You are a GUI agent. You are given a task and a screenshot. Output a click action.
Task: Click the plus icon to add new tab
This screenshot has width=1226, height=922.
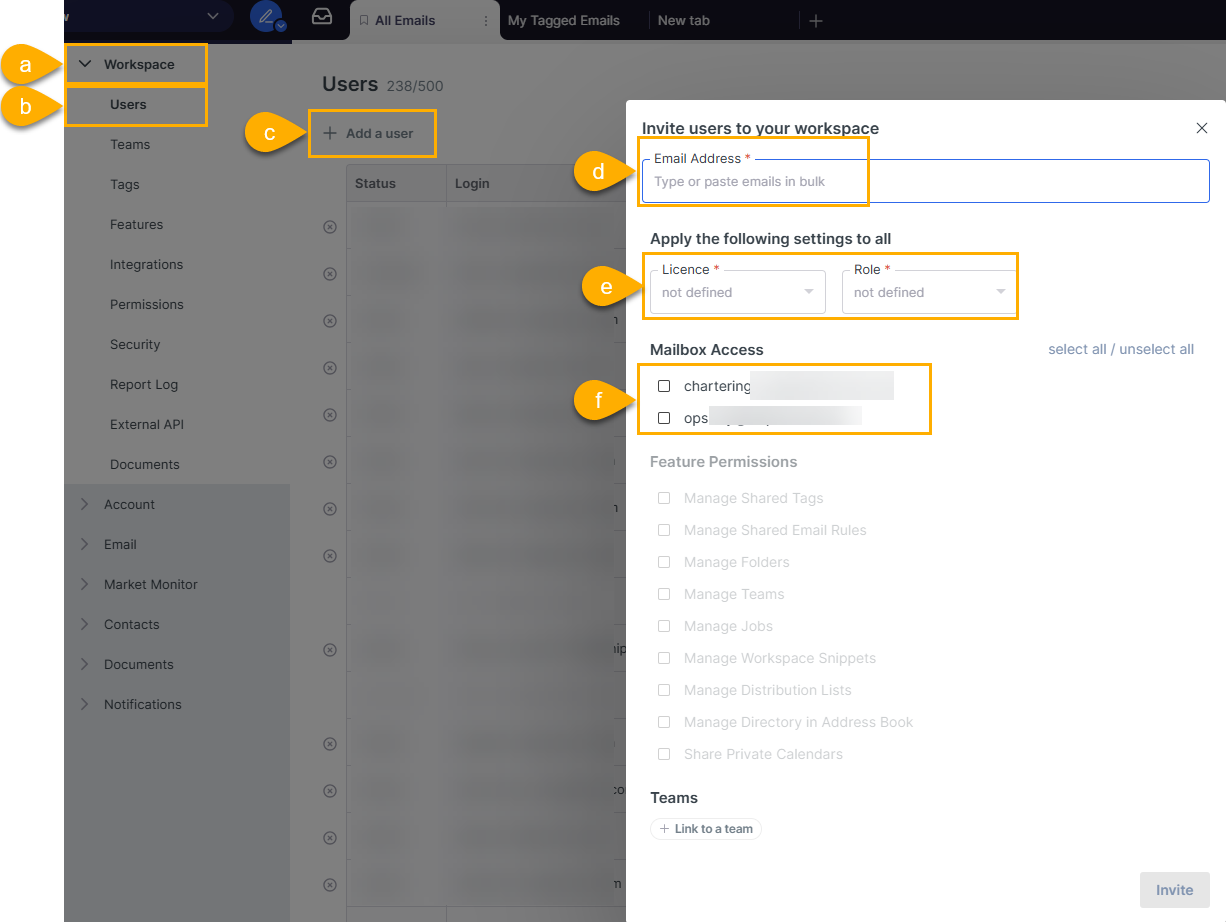coord(816,21)
